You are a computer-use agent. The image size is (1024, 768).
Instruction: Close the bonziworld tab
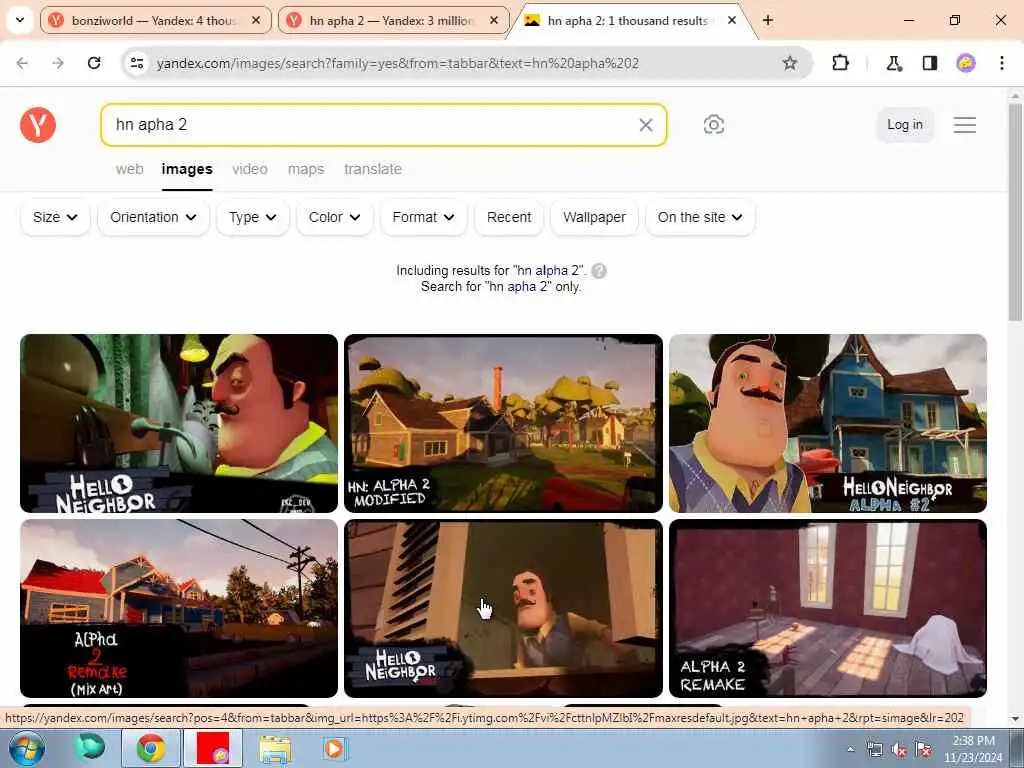(x=257, y=20)
